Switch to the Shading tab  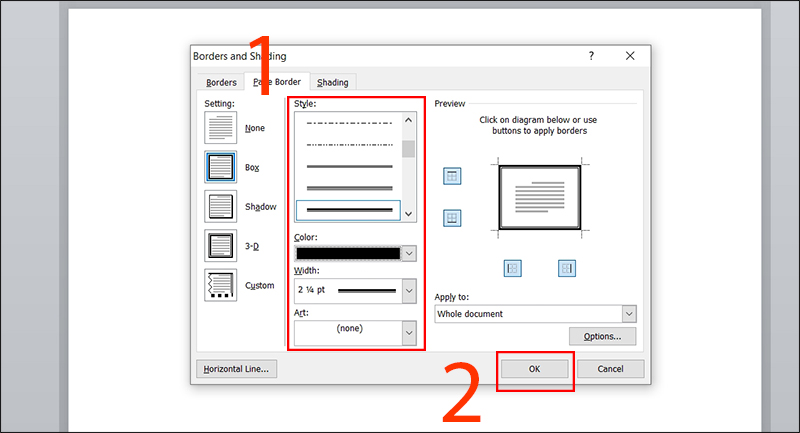point(333,82)
